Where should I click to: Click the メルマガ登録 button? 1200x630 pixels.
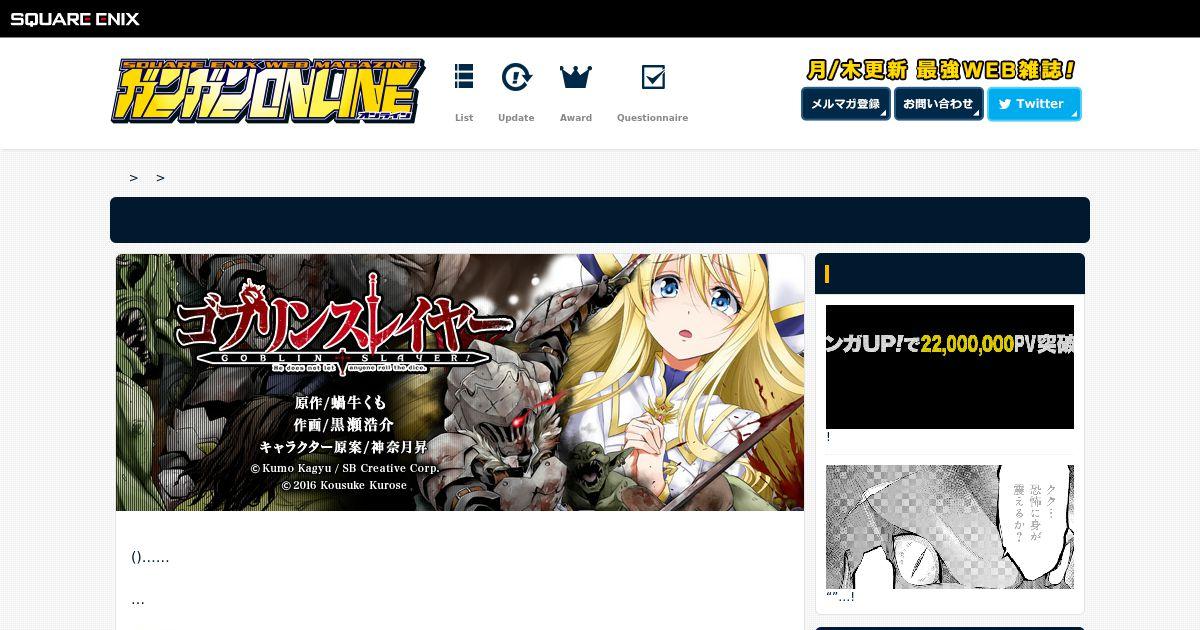coord(846,104)
